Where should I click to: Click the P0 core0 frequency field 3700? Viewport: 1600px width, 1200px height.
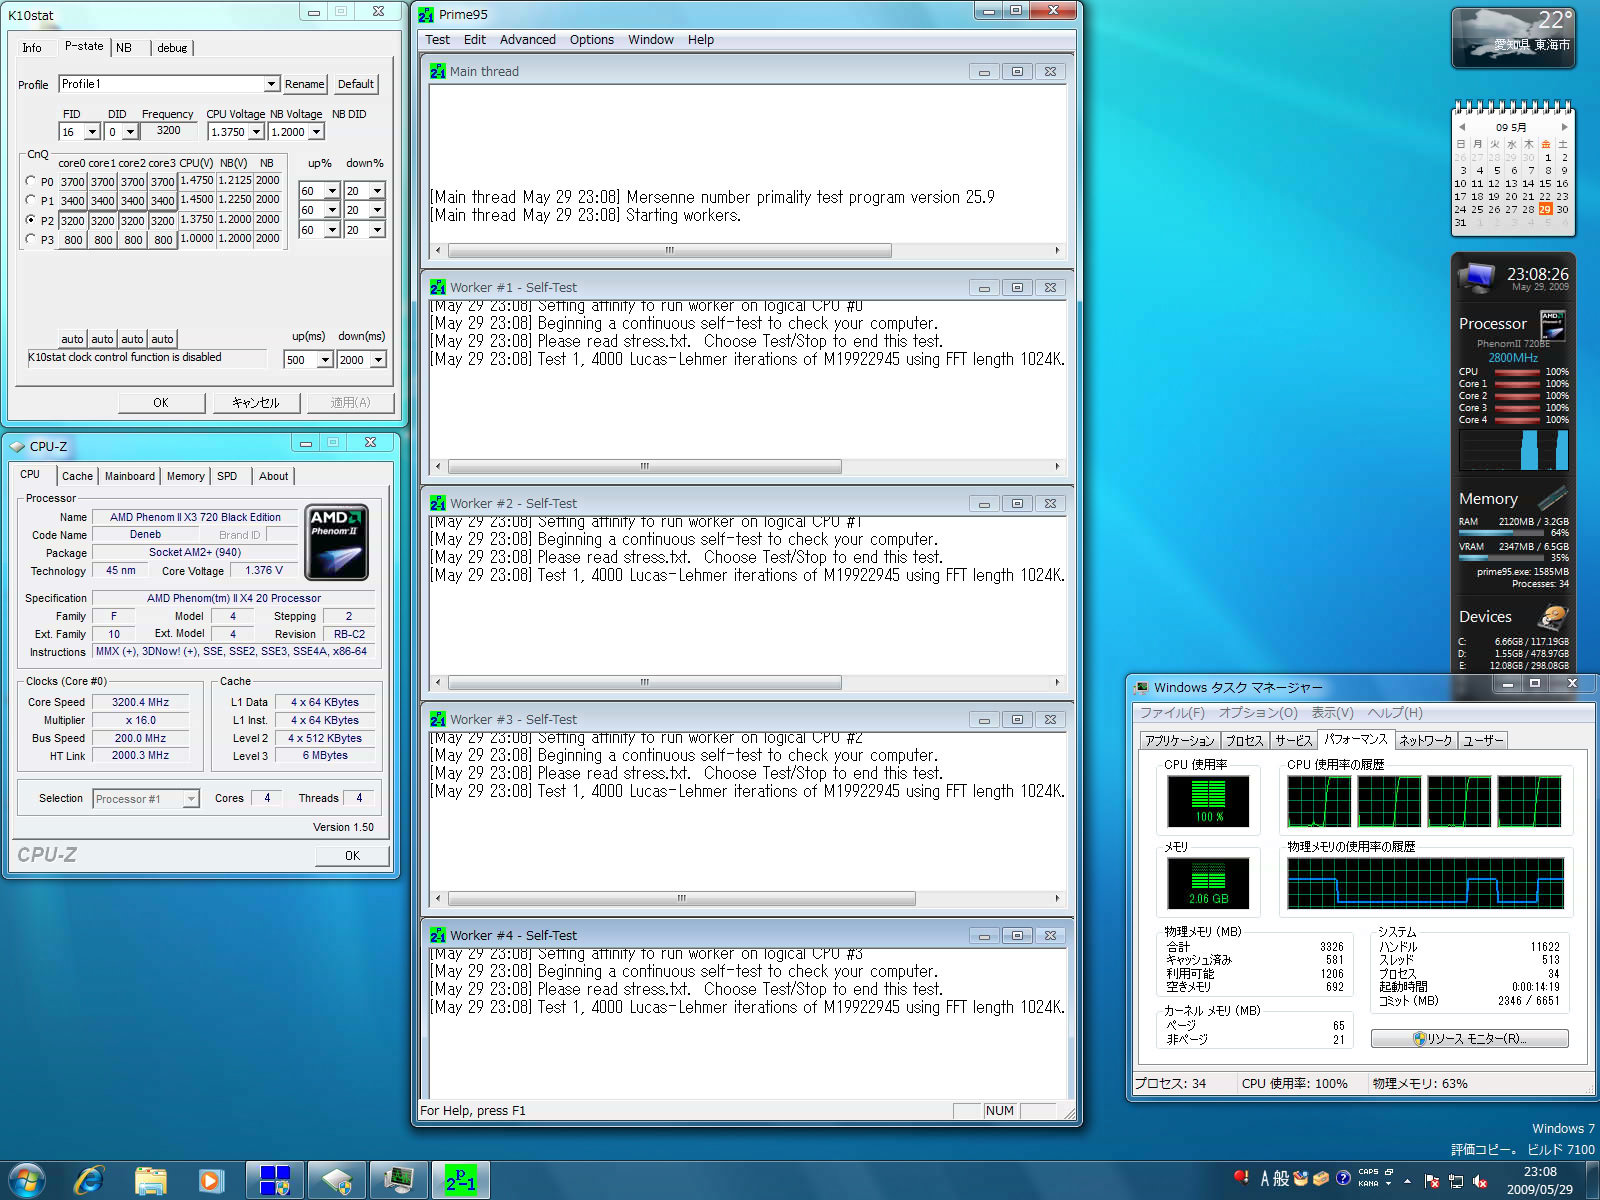coord(72,182)
